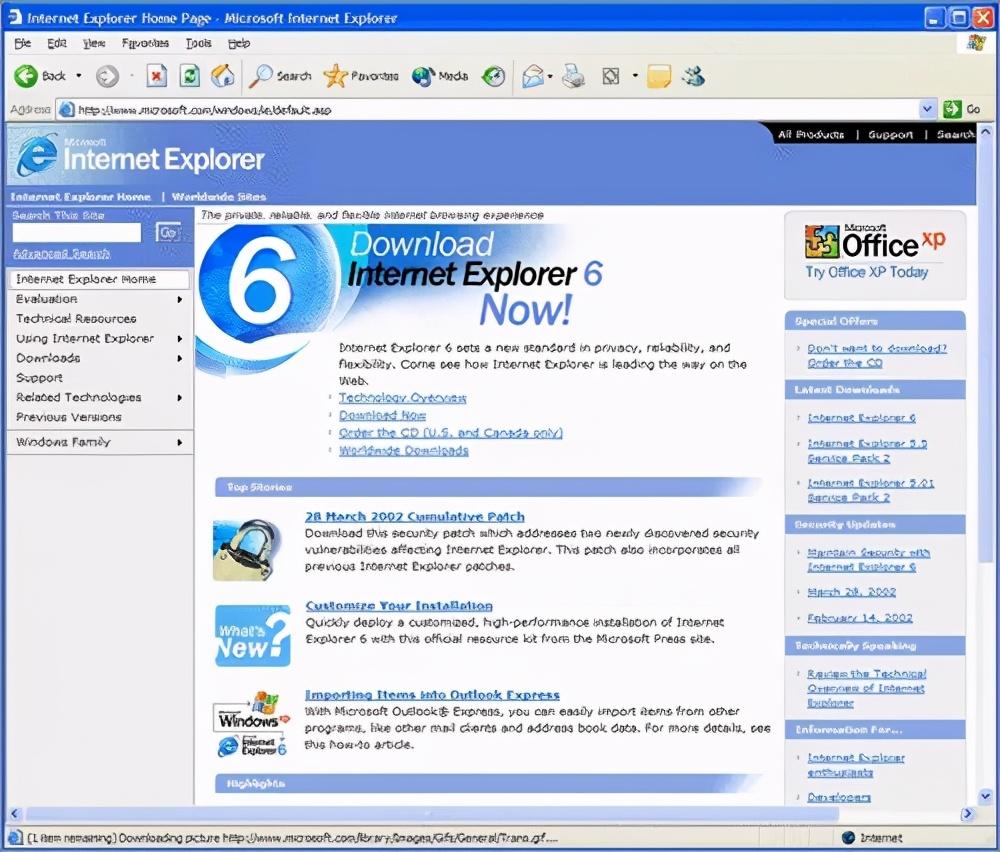Viewport: 1000px width, 852px height.
Task: Click the Search This Site text field
Action: coord(77,233)
